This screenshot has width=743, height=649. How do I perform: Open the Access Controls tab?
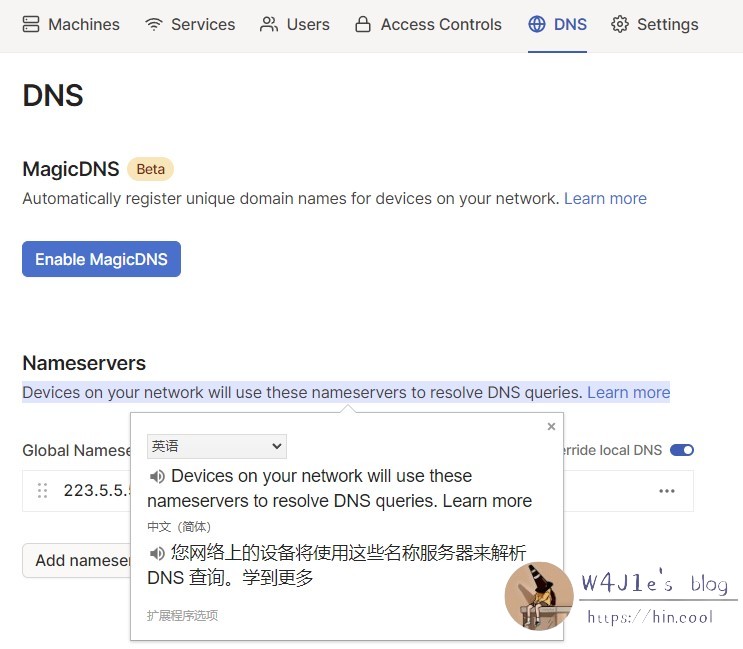pos(428,24)
